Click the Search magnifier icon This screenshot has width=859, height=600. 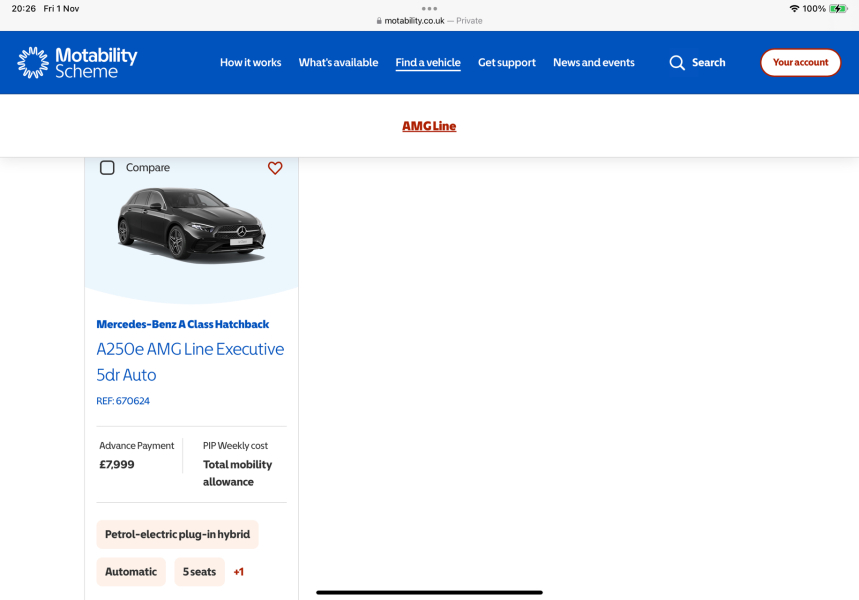point(677,62)
